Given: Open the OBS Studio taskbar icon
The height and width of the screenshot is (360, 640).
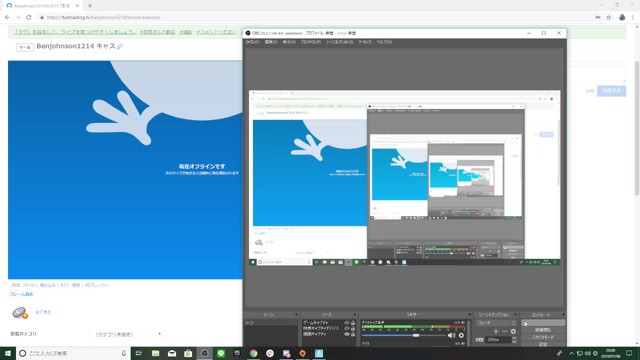Looking at the screenshot, I should click(x=204, y=353).
